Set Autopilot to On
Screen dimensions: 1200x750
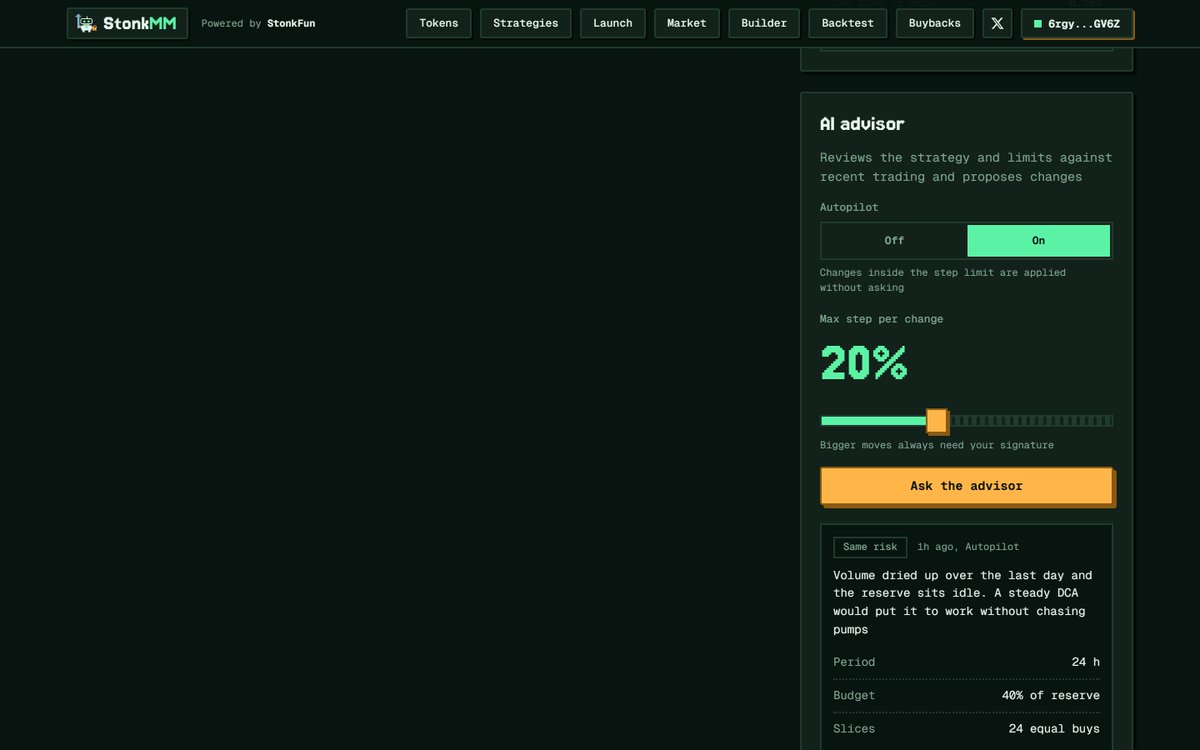pos(1038,241)
